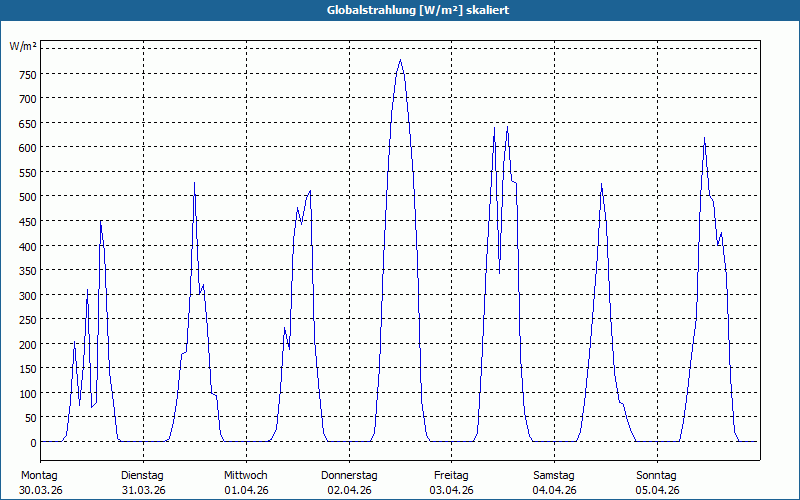
Task: Click Saturday's peak near 525
Action: 602,184
